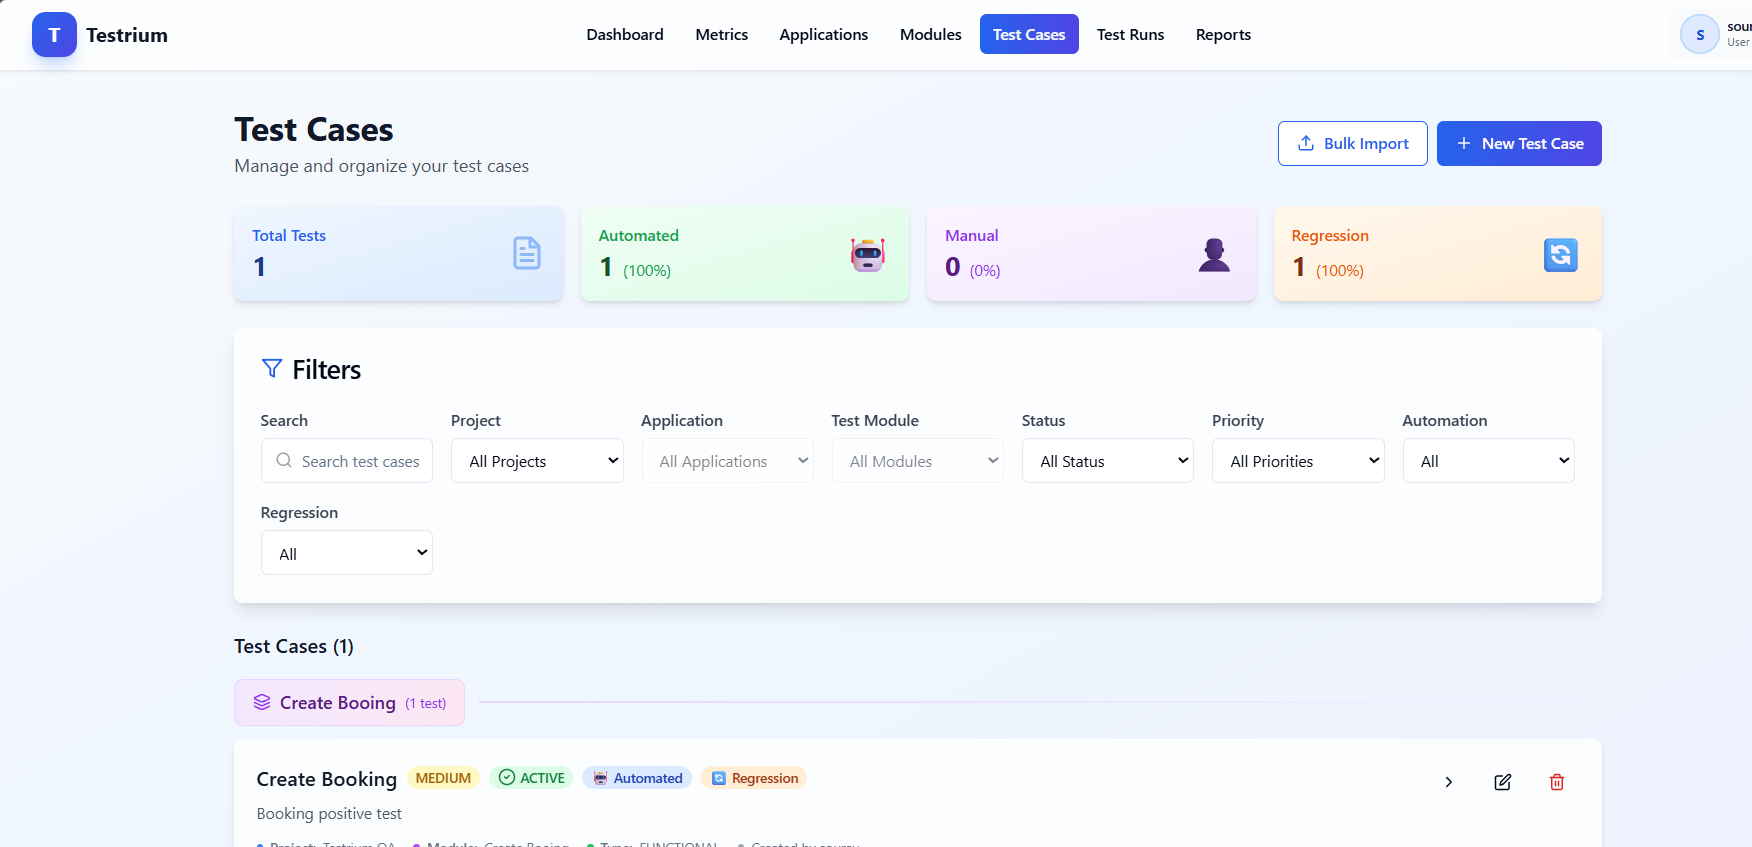
Task: Click the edit pencil icon for Create Booking
Action: (1502, 782)
